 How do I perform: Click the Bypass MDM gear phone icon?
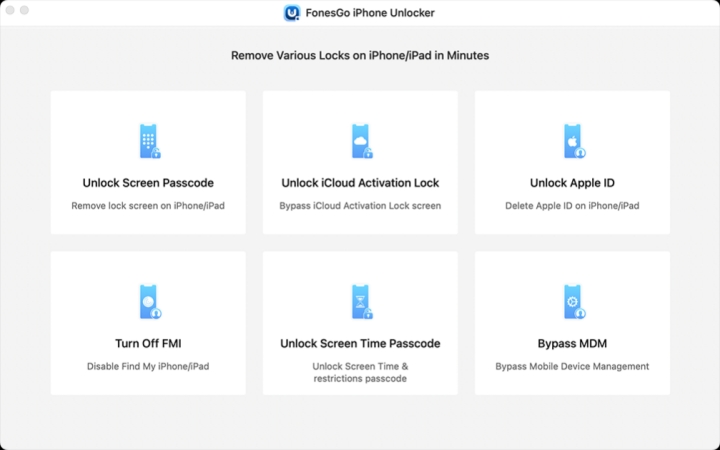tap(574, 302)
